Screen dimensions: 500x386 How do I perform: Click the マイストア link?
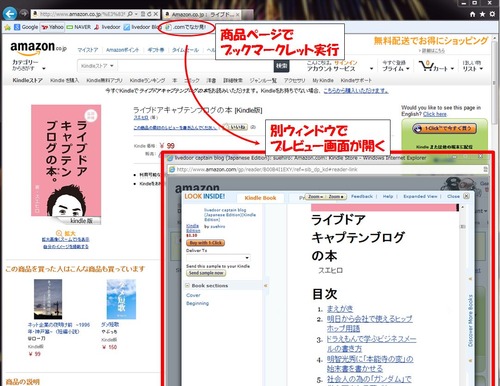[x=88, y=50]
